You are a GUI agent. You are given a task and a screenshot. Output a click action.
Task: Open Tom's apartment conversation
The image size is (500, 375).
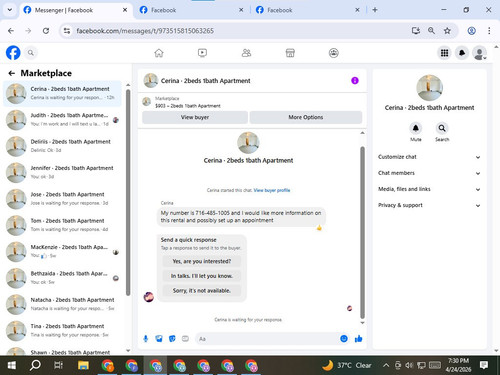coord(63,225)
